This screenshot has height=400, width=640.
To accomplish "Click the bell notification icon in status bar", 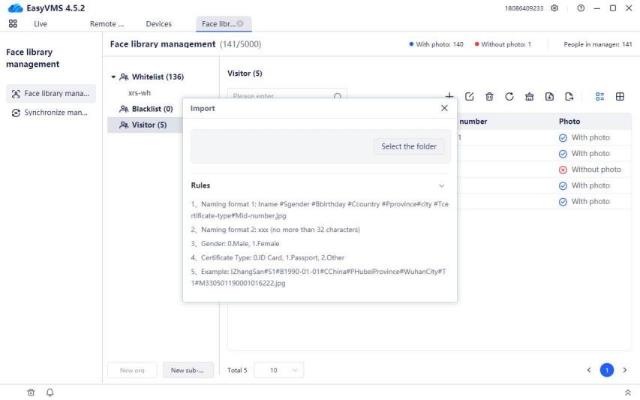I will click(x=50, y=392).
